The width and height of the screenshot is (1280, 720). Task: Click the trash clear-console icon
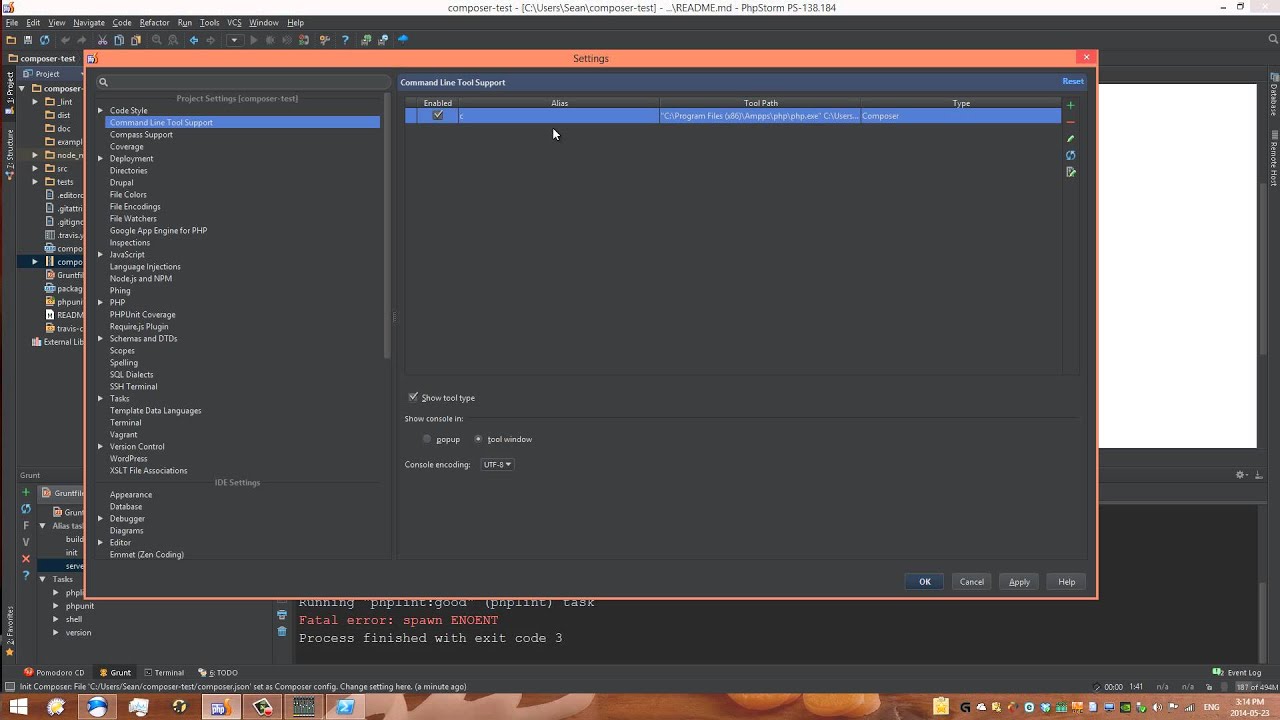pyautogui.click(x=282, y=631)
